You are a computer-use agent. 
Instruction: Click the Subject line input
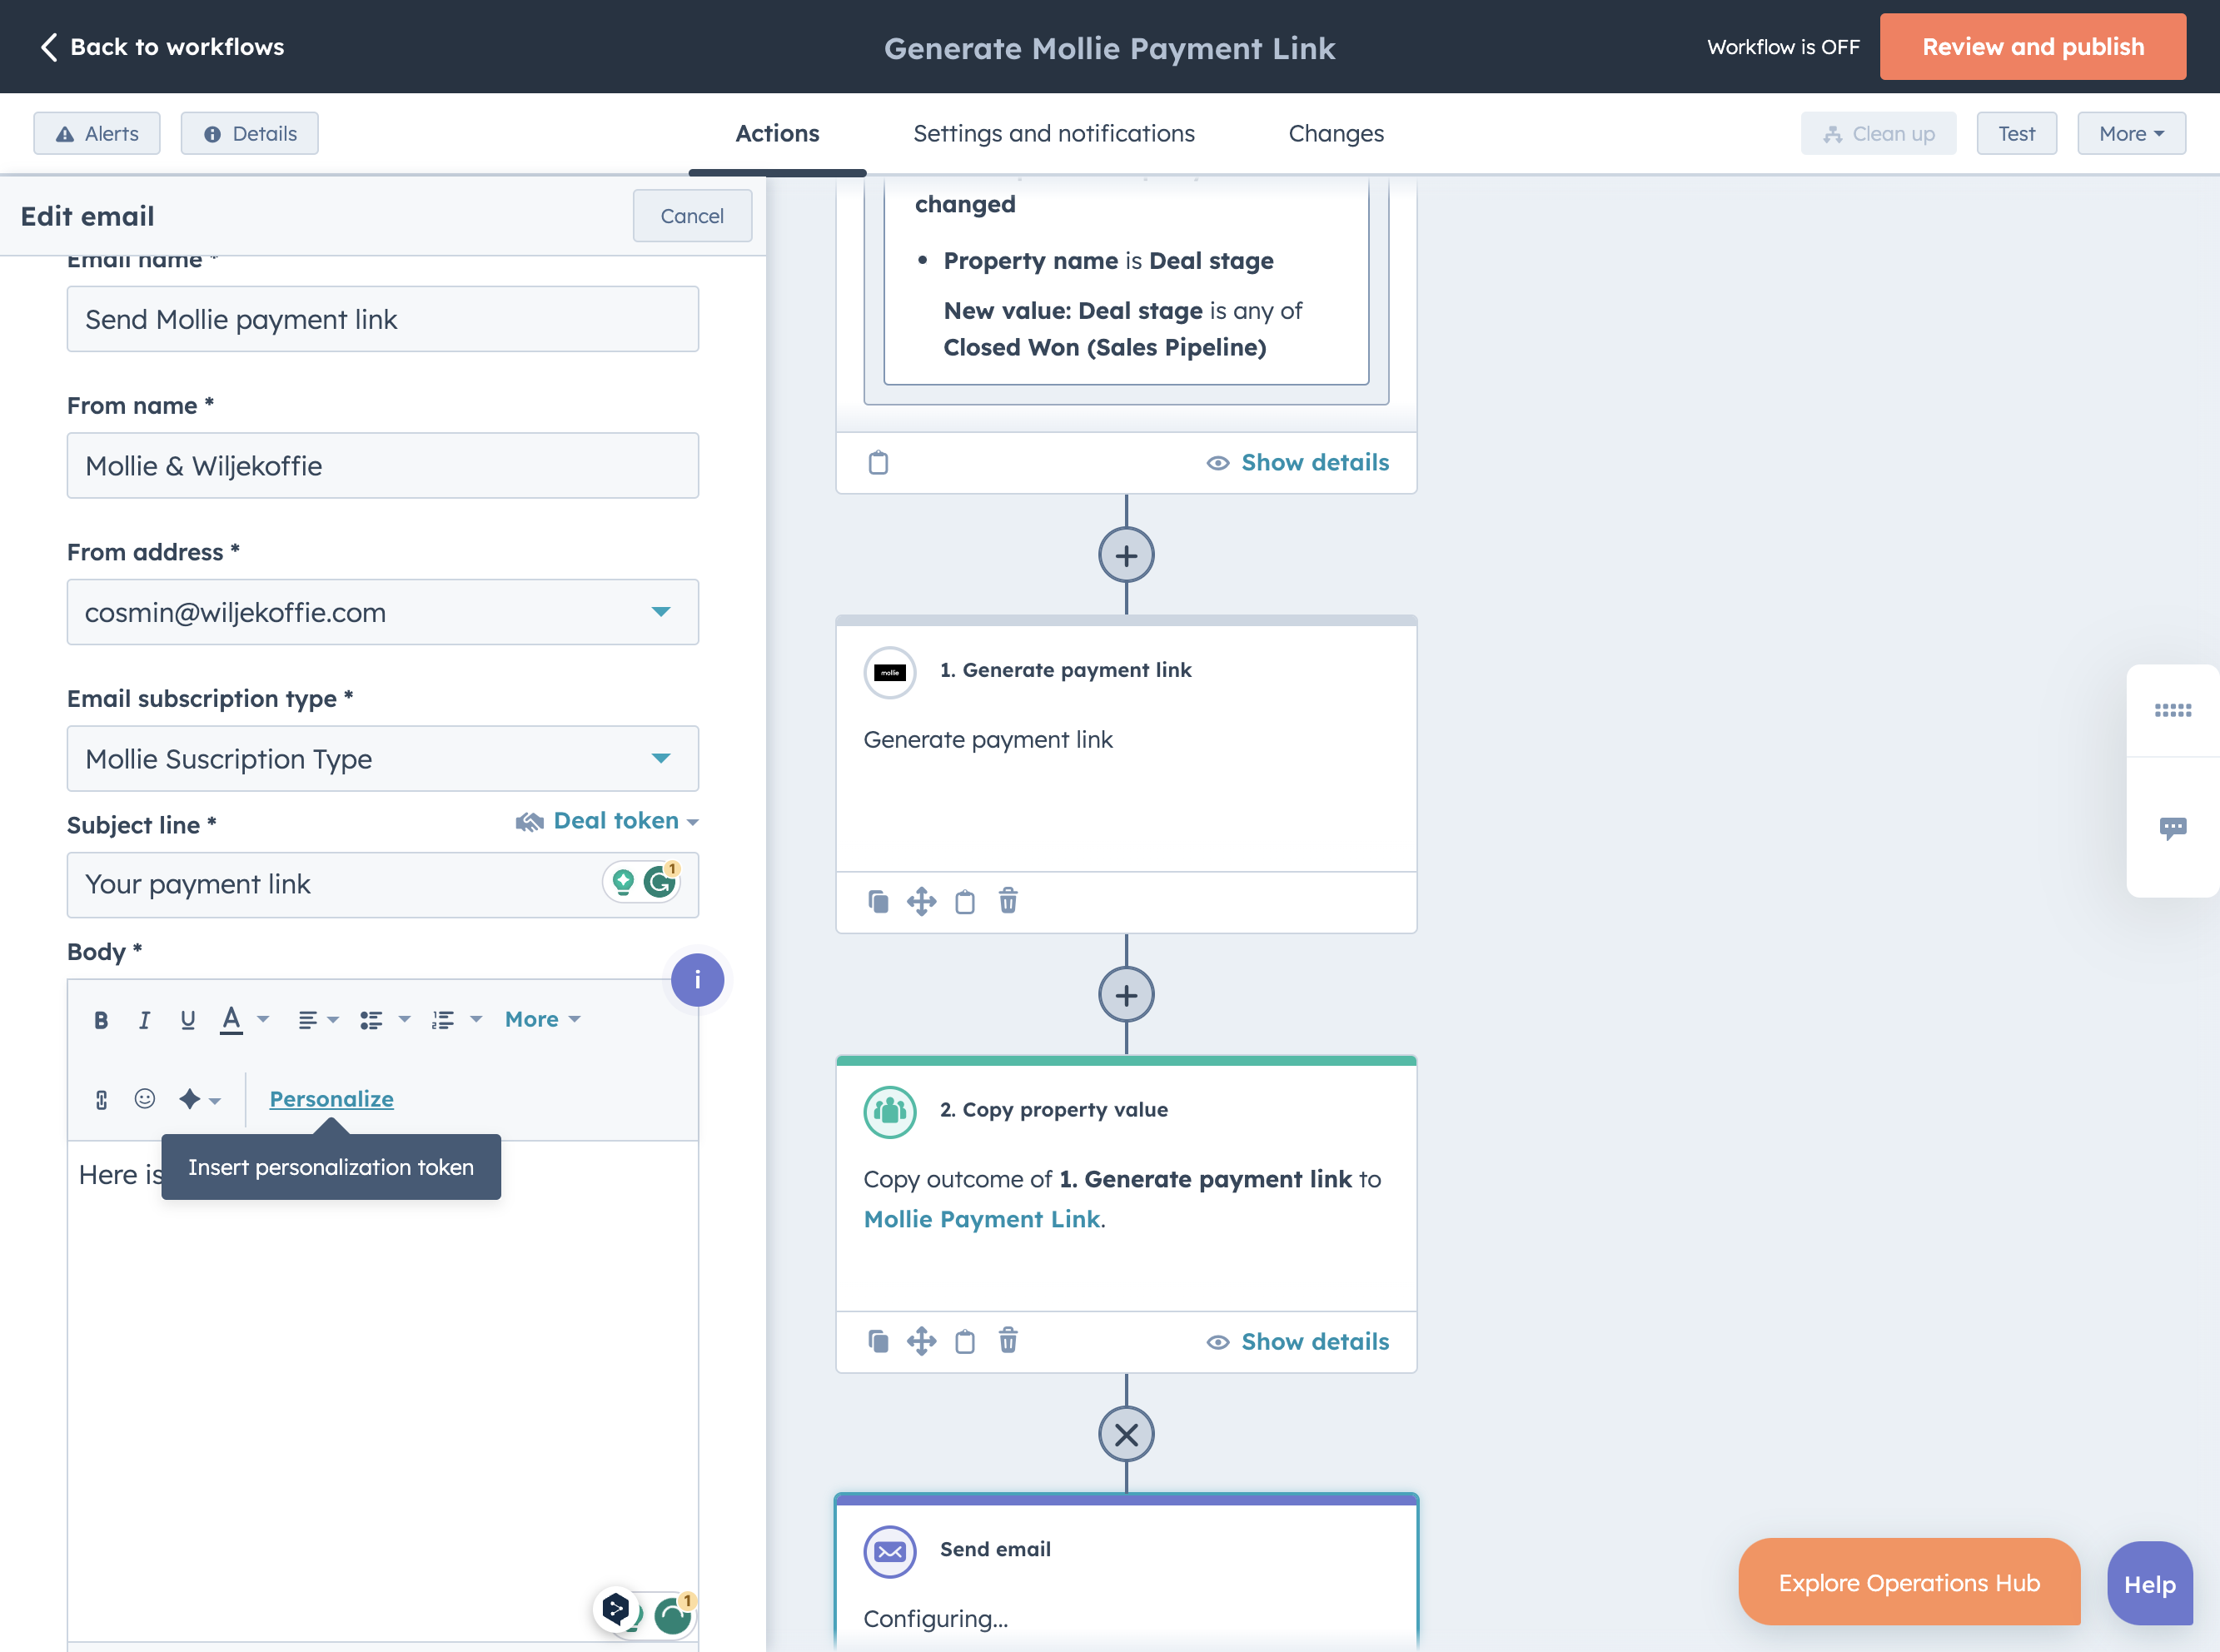[382, 885]
